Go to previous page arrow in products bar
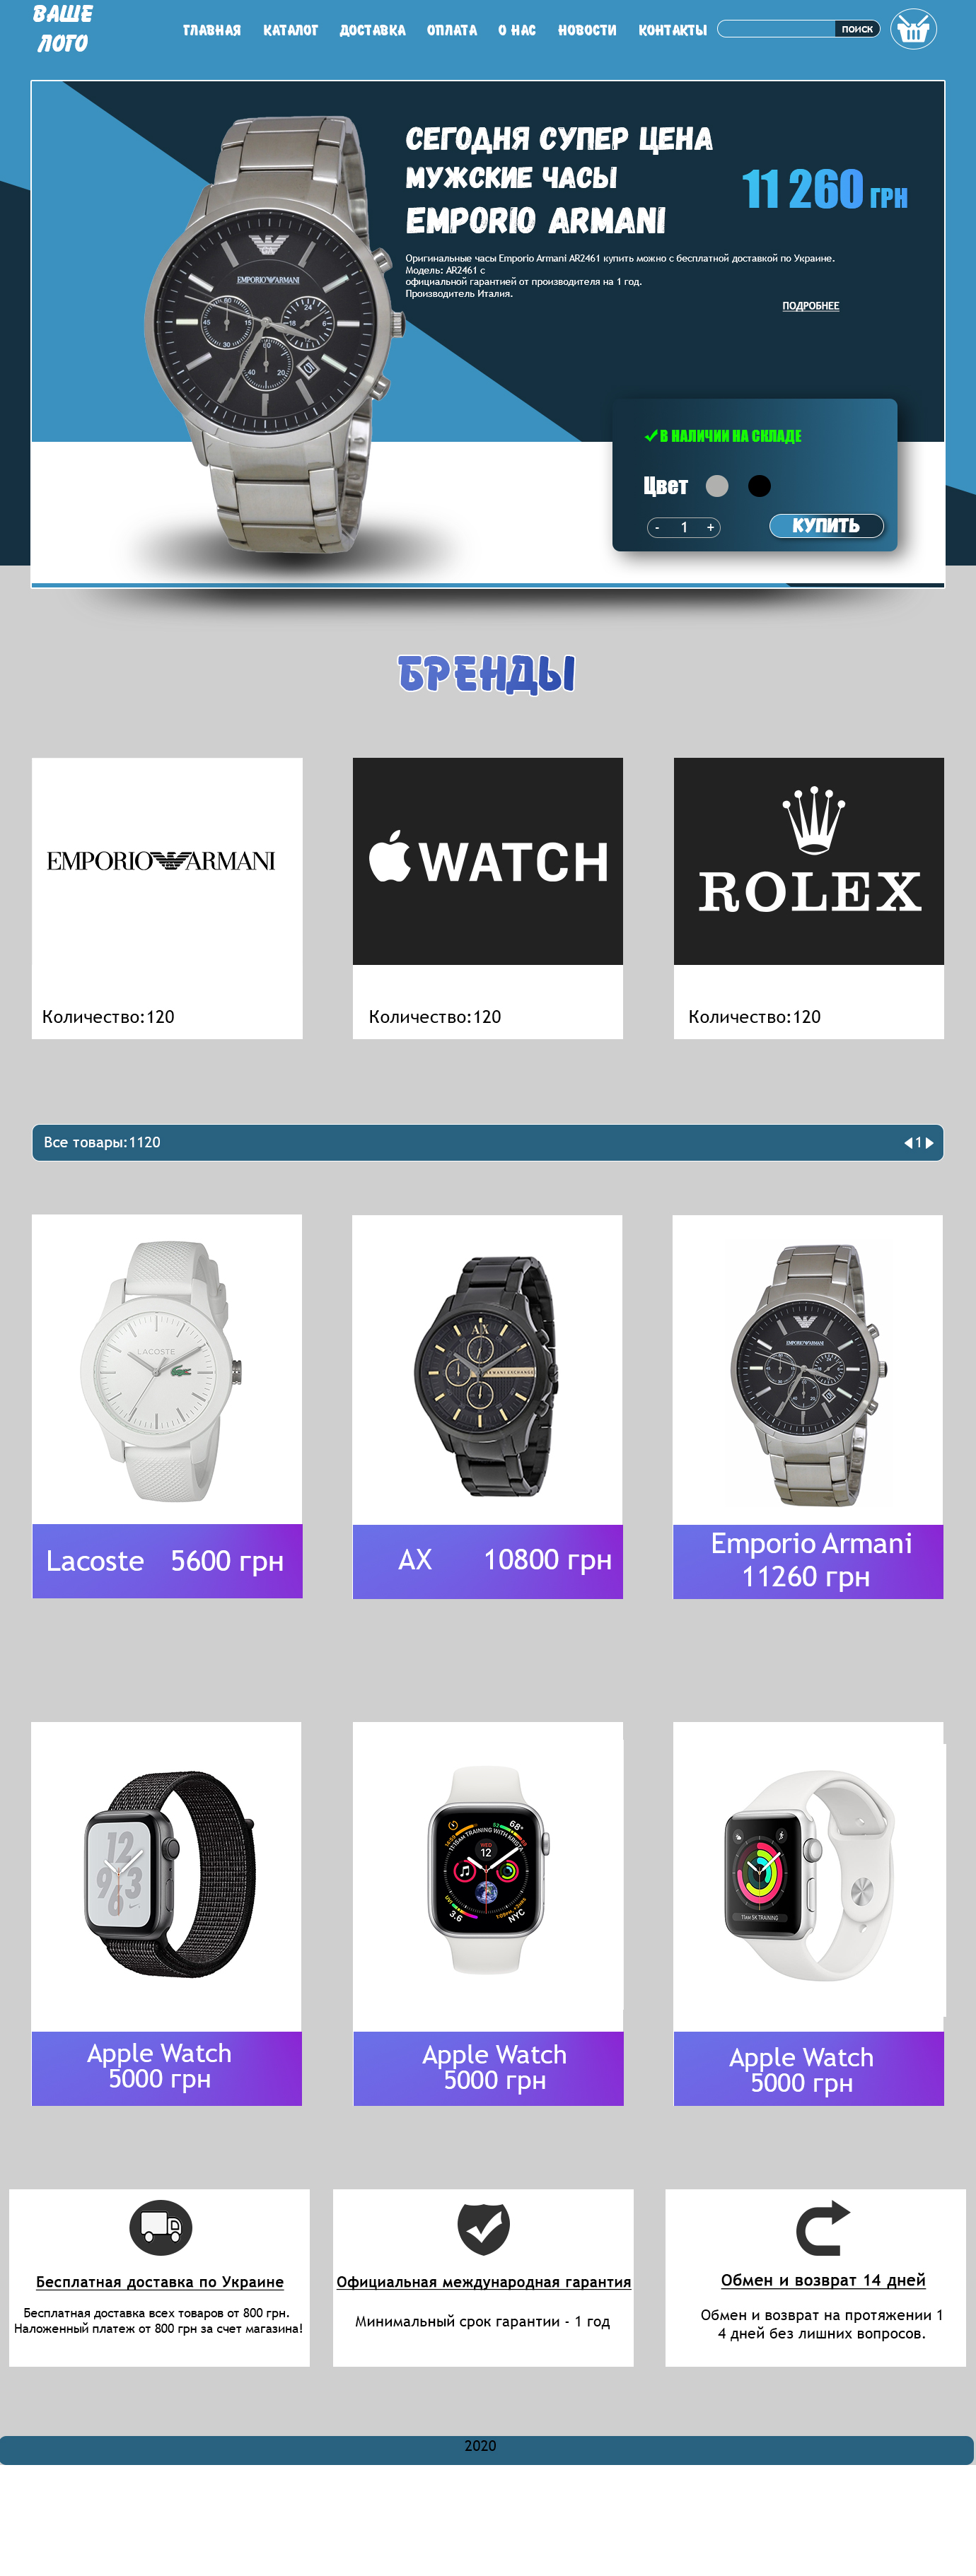 [x=908, y=1142]
